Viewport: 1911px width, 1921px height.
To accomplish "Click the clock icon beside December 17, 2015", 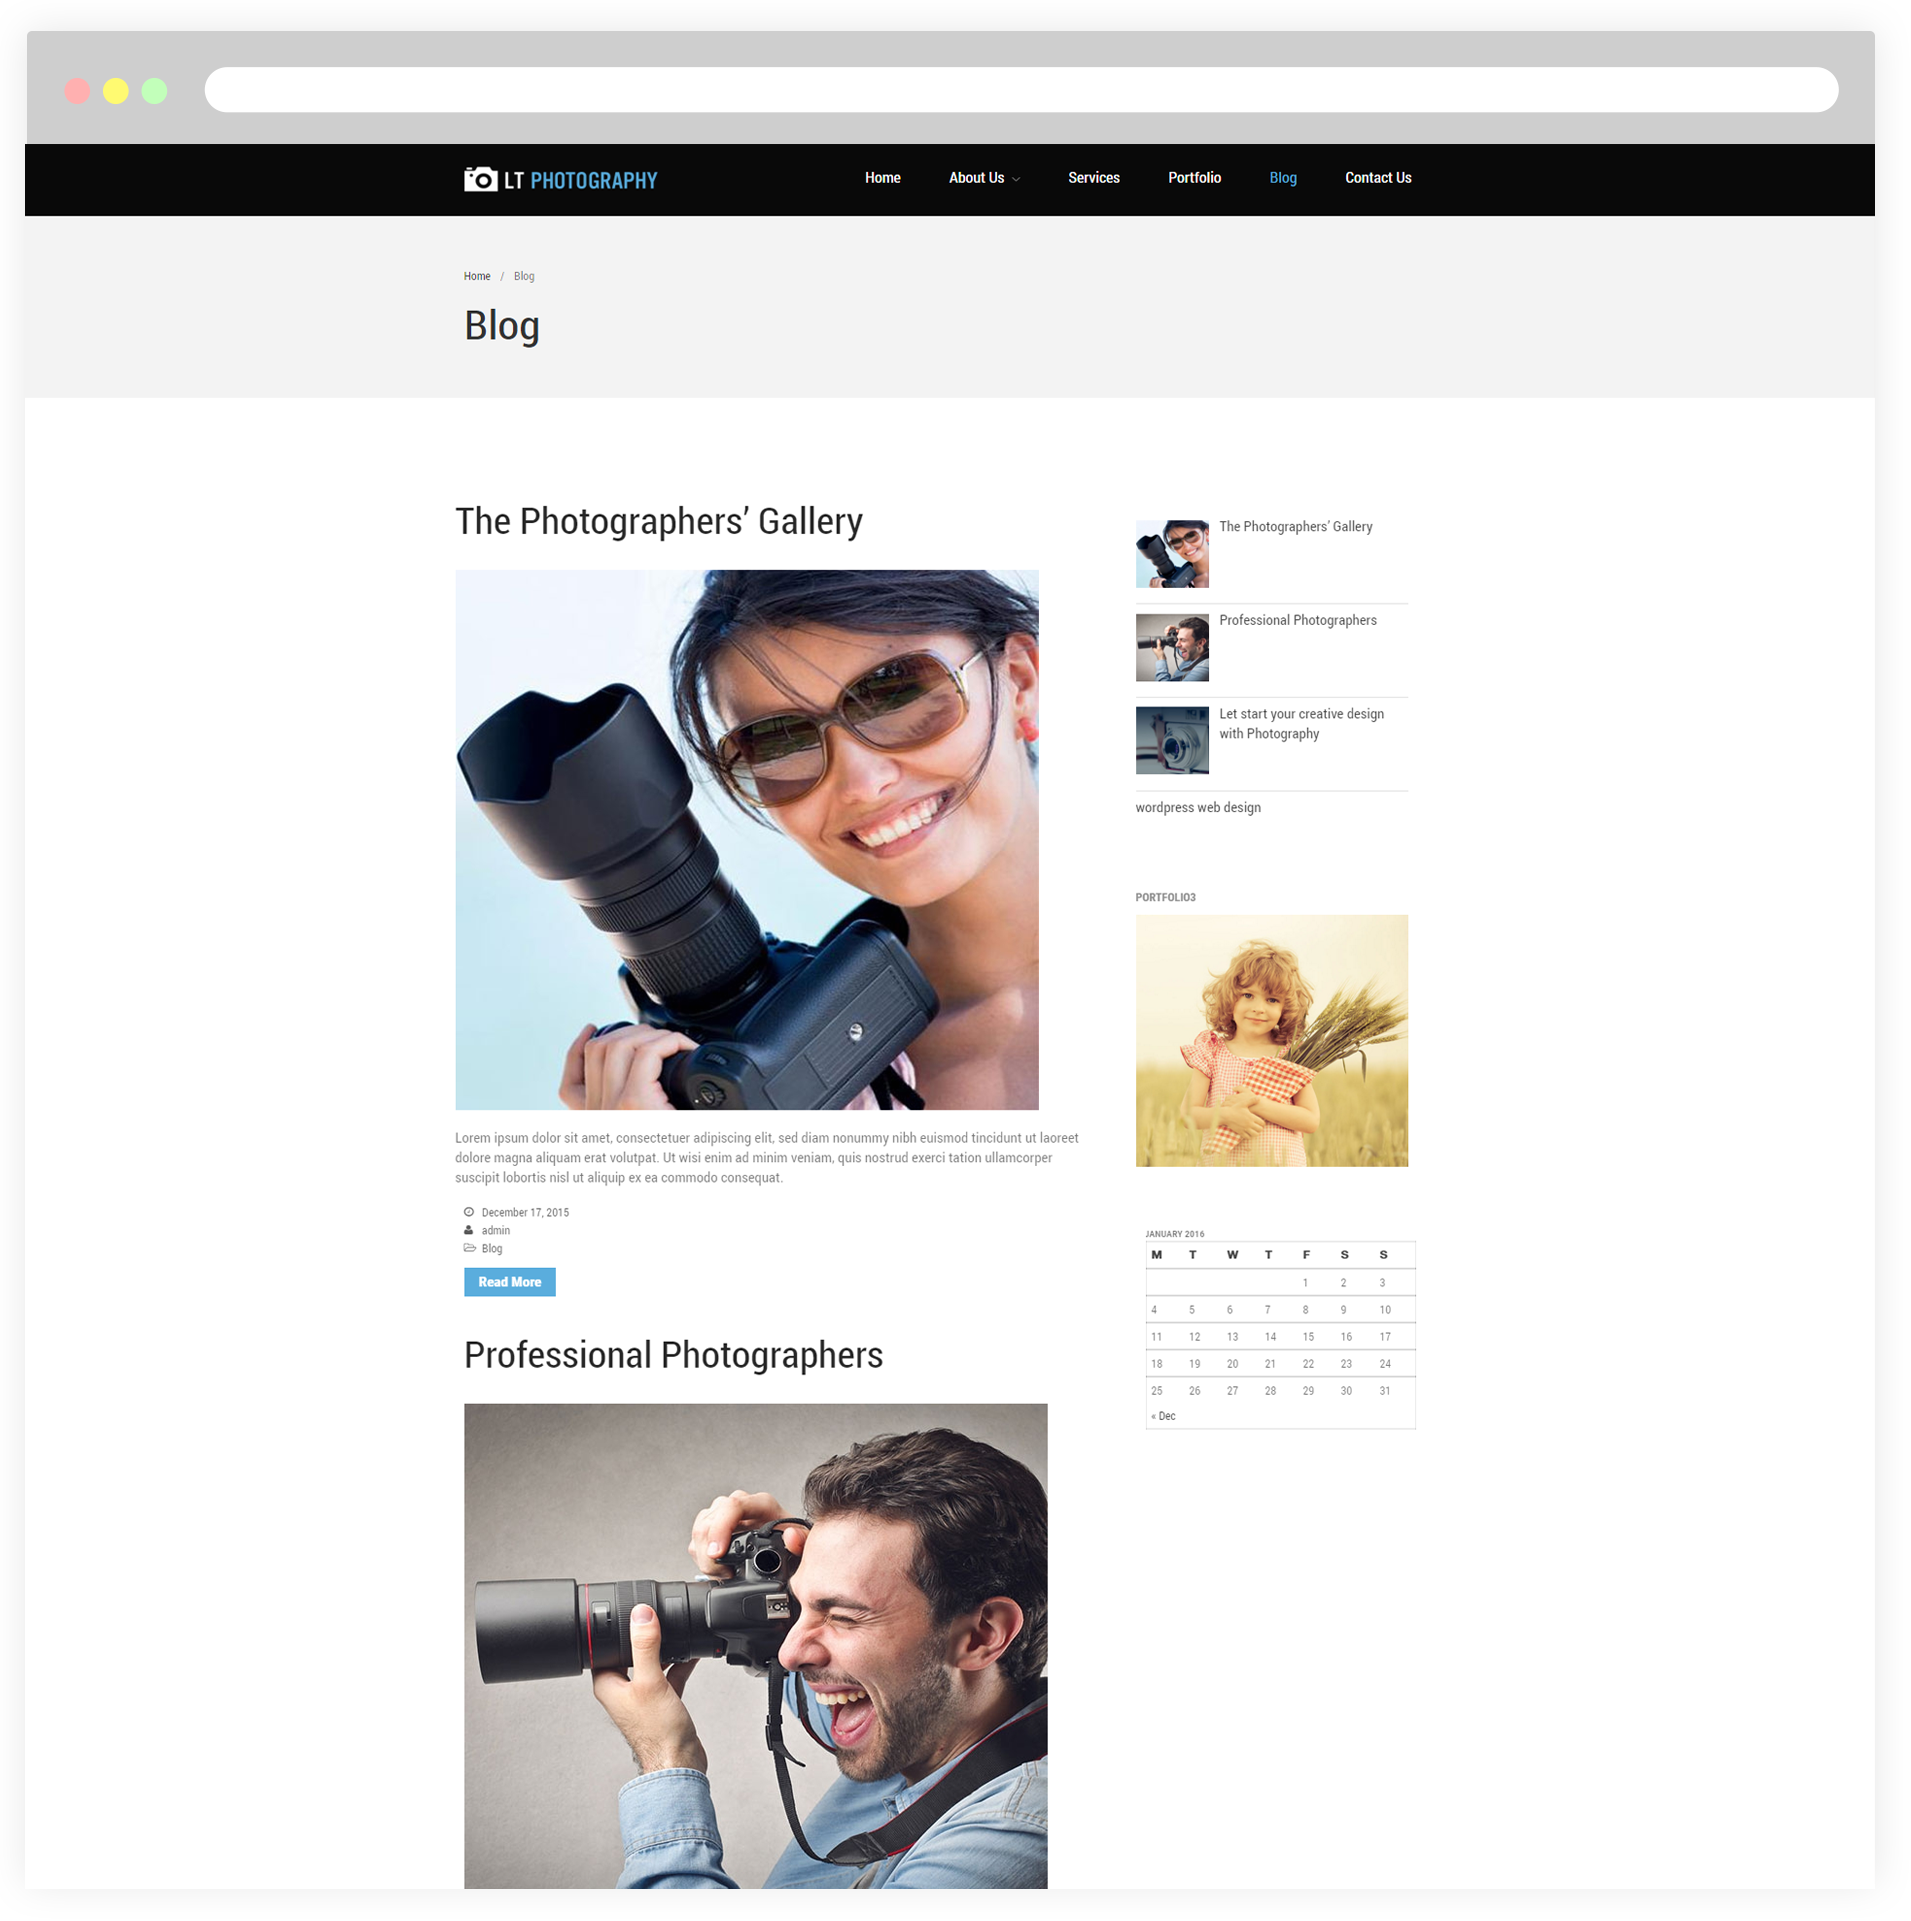I will click(468, 1212).
